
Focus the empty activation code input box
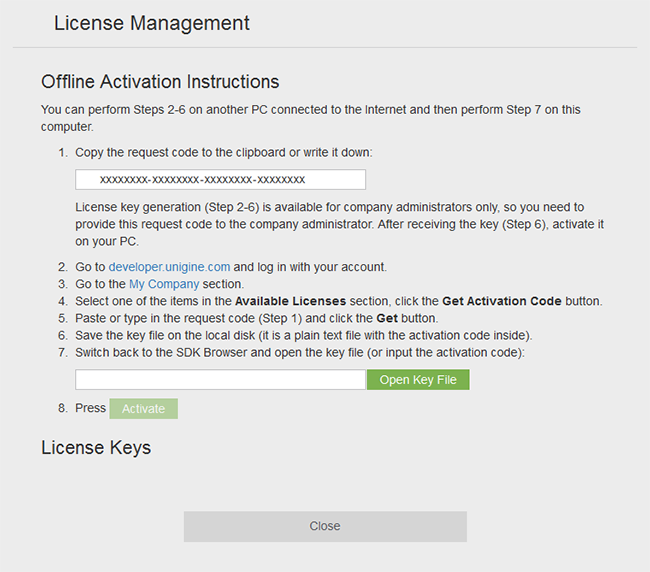click(x=220, y=380)
